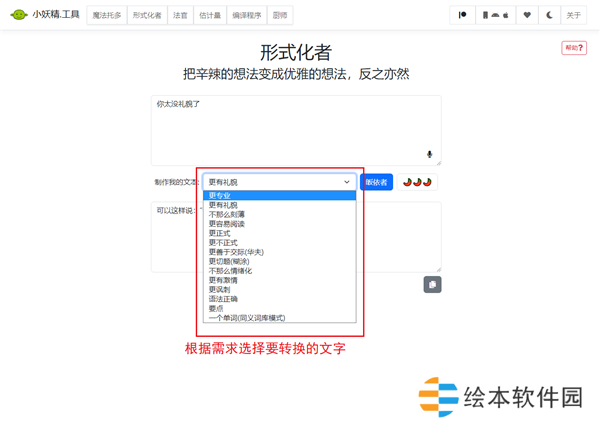
Task: Pick 语法正确 from the style list
Action: click(224, 299)
